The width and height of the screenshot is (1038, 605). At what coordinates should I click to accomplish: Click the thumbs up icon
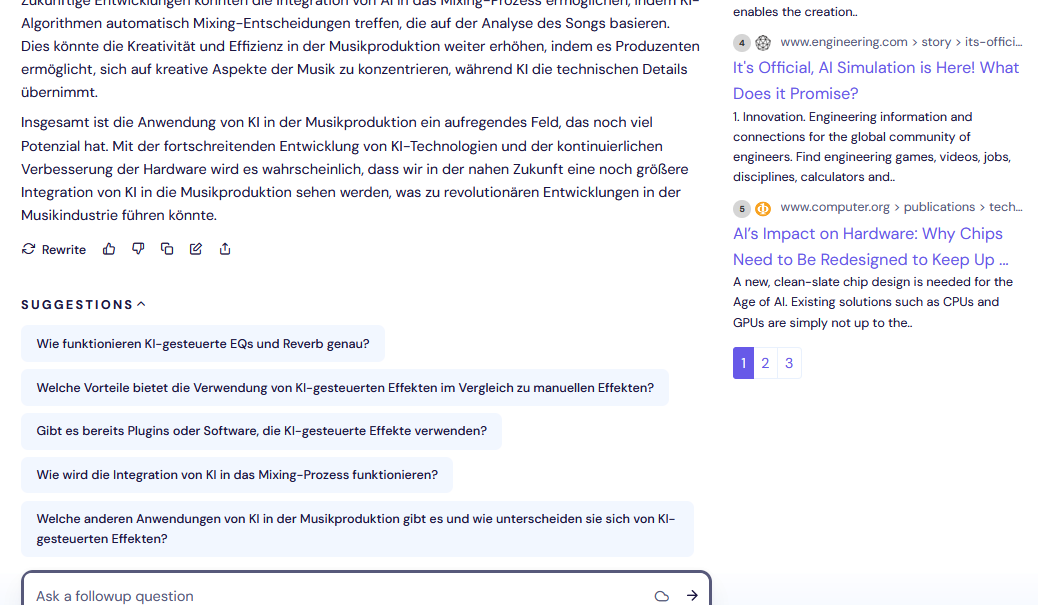(109, 249)
